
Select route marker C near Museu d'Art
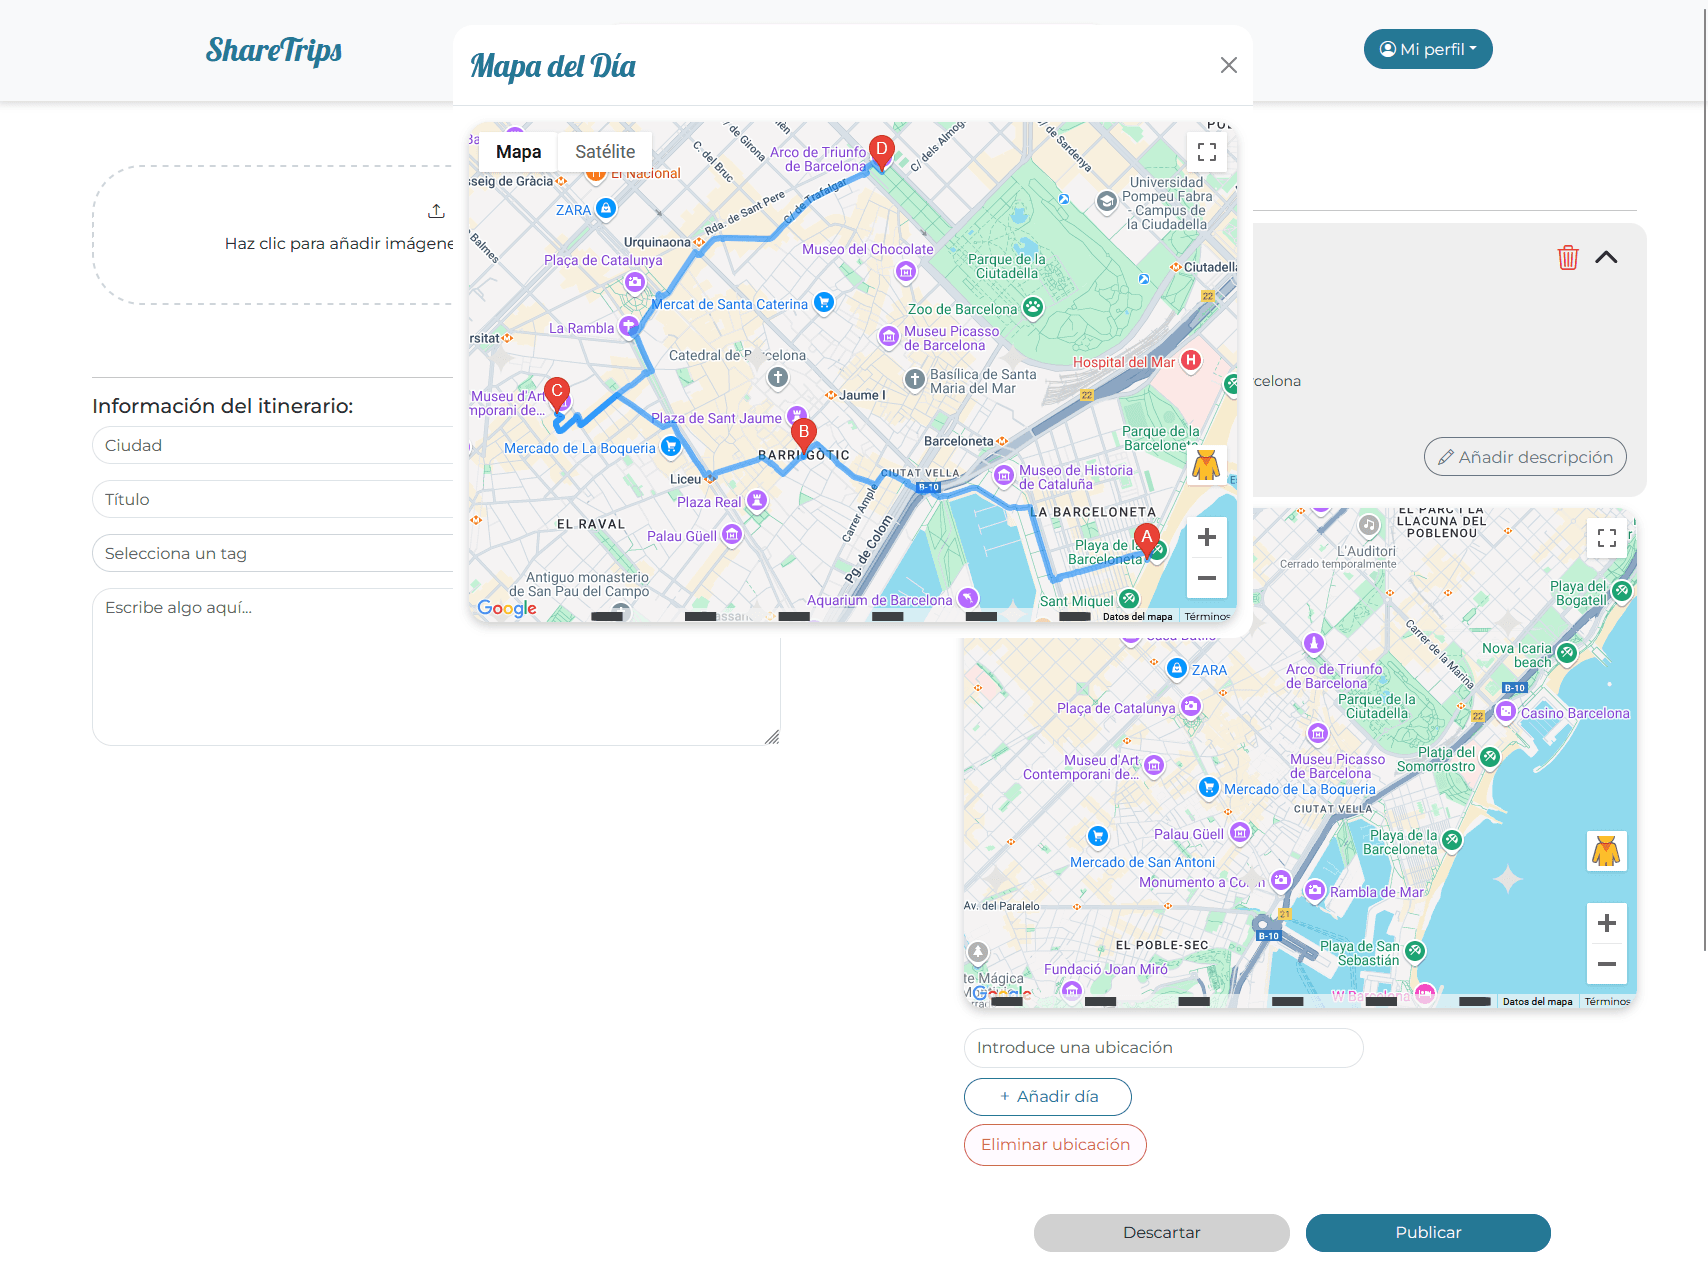(557, 394)
